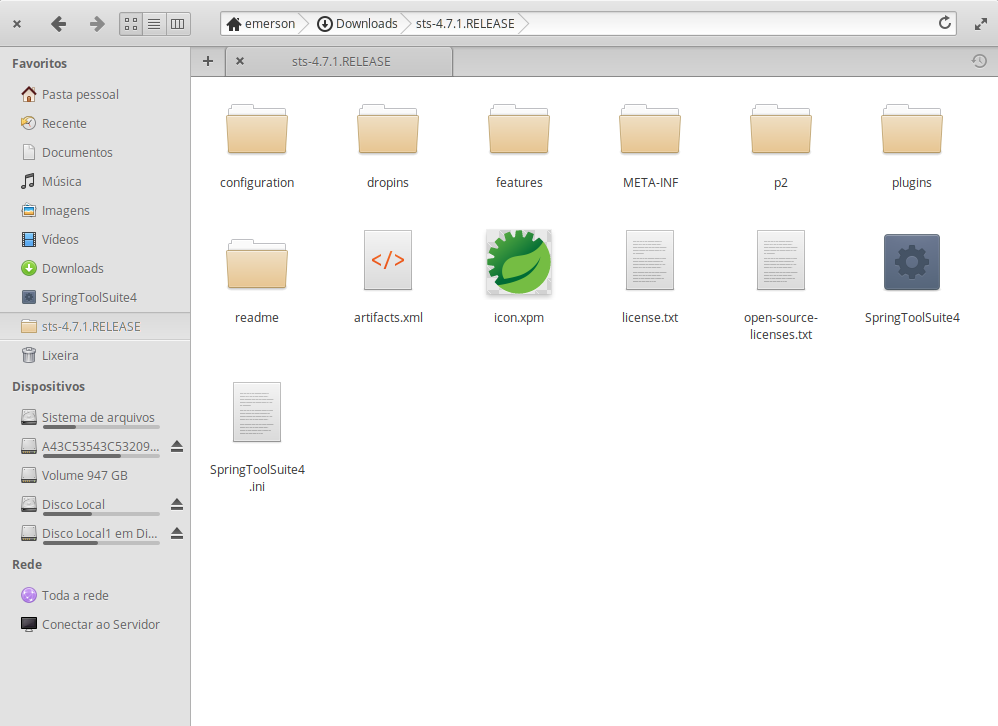This screenshot has width=998, height=726.
Task: Switch to icon grid view
Action: 131,24
